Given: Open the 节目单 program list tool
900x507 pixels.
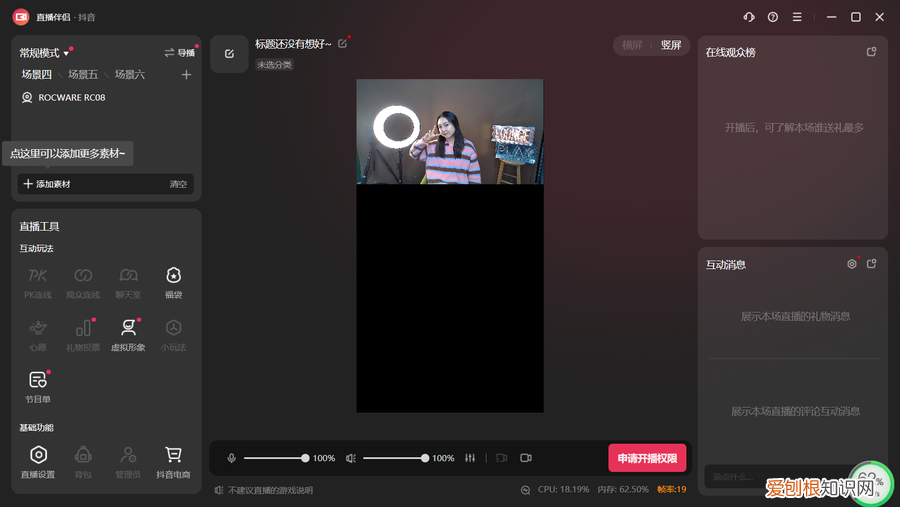Looking at the screenshot, I should click(x=38, y=388).
